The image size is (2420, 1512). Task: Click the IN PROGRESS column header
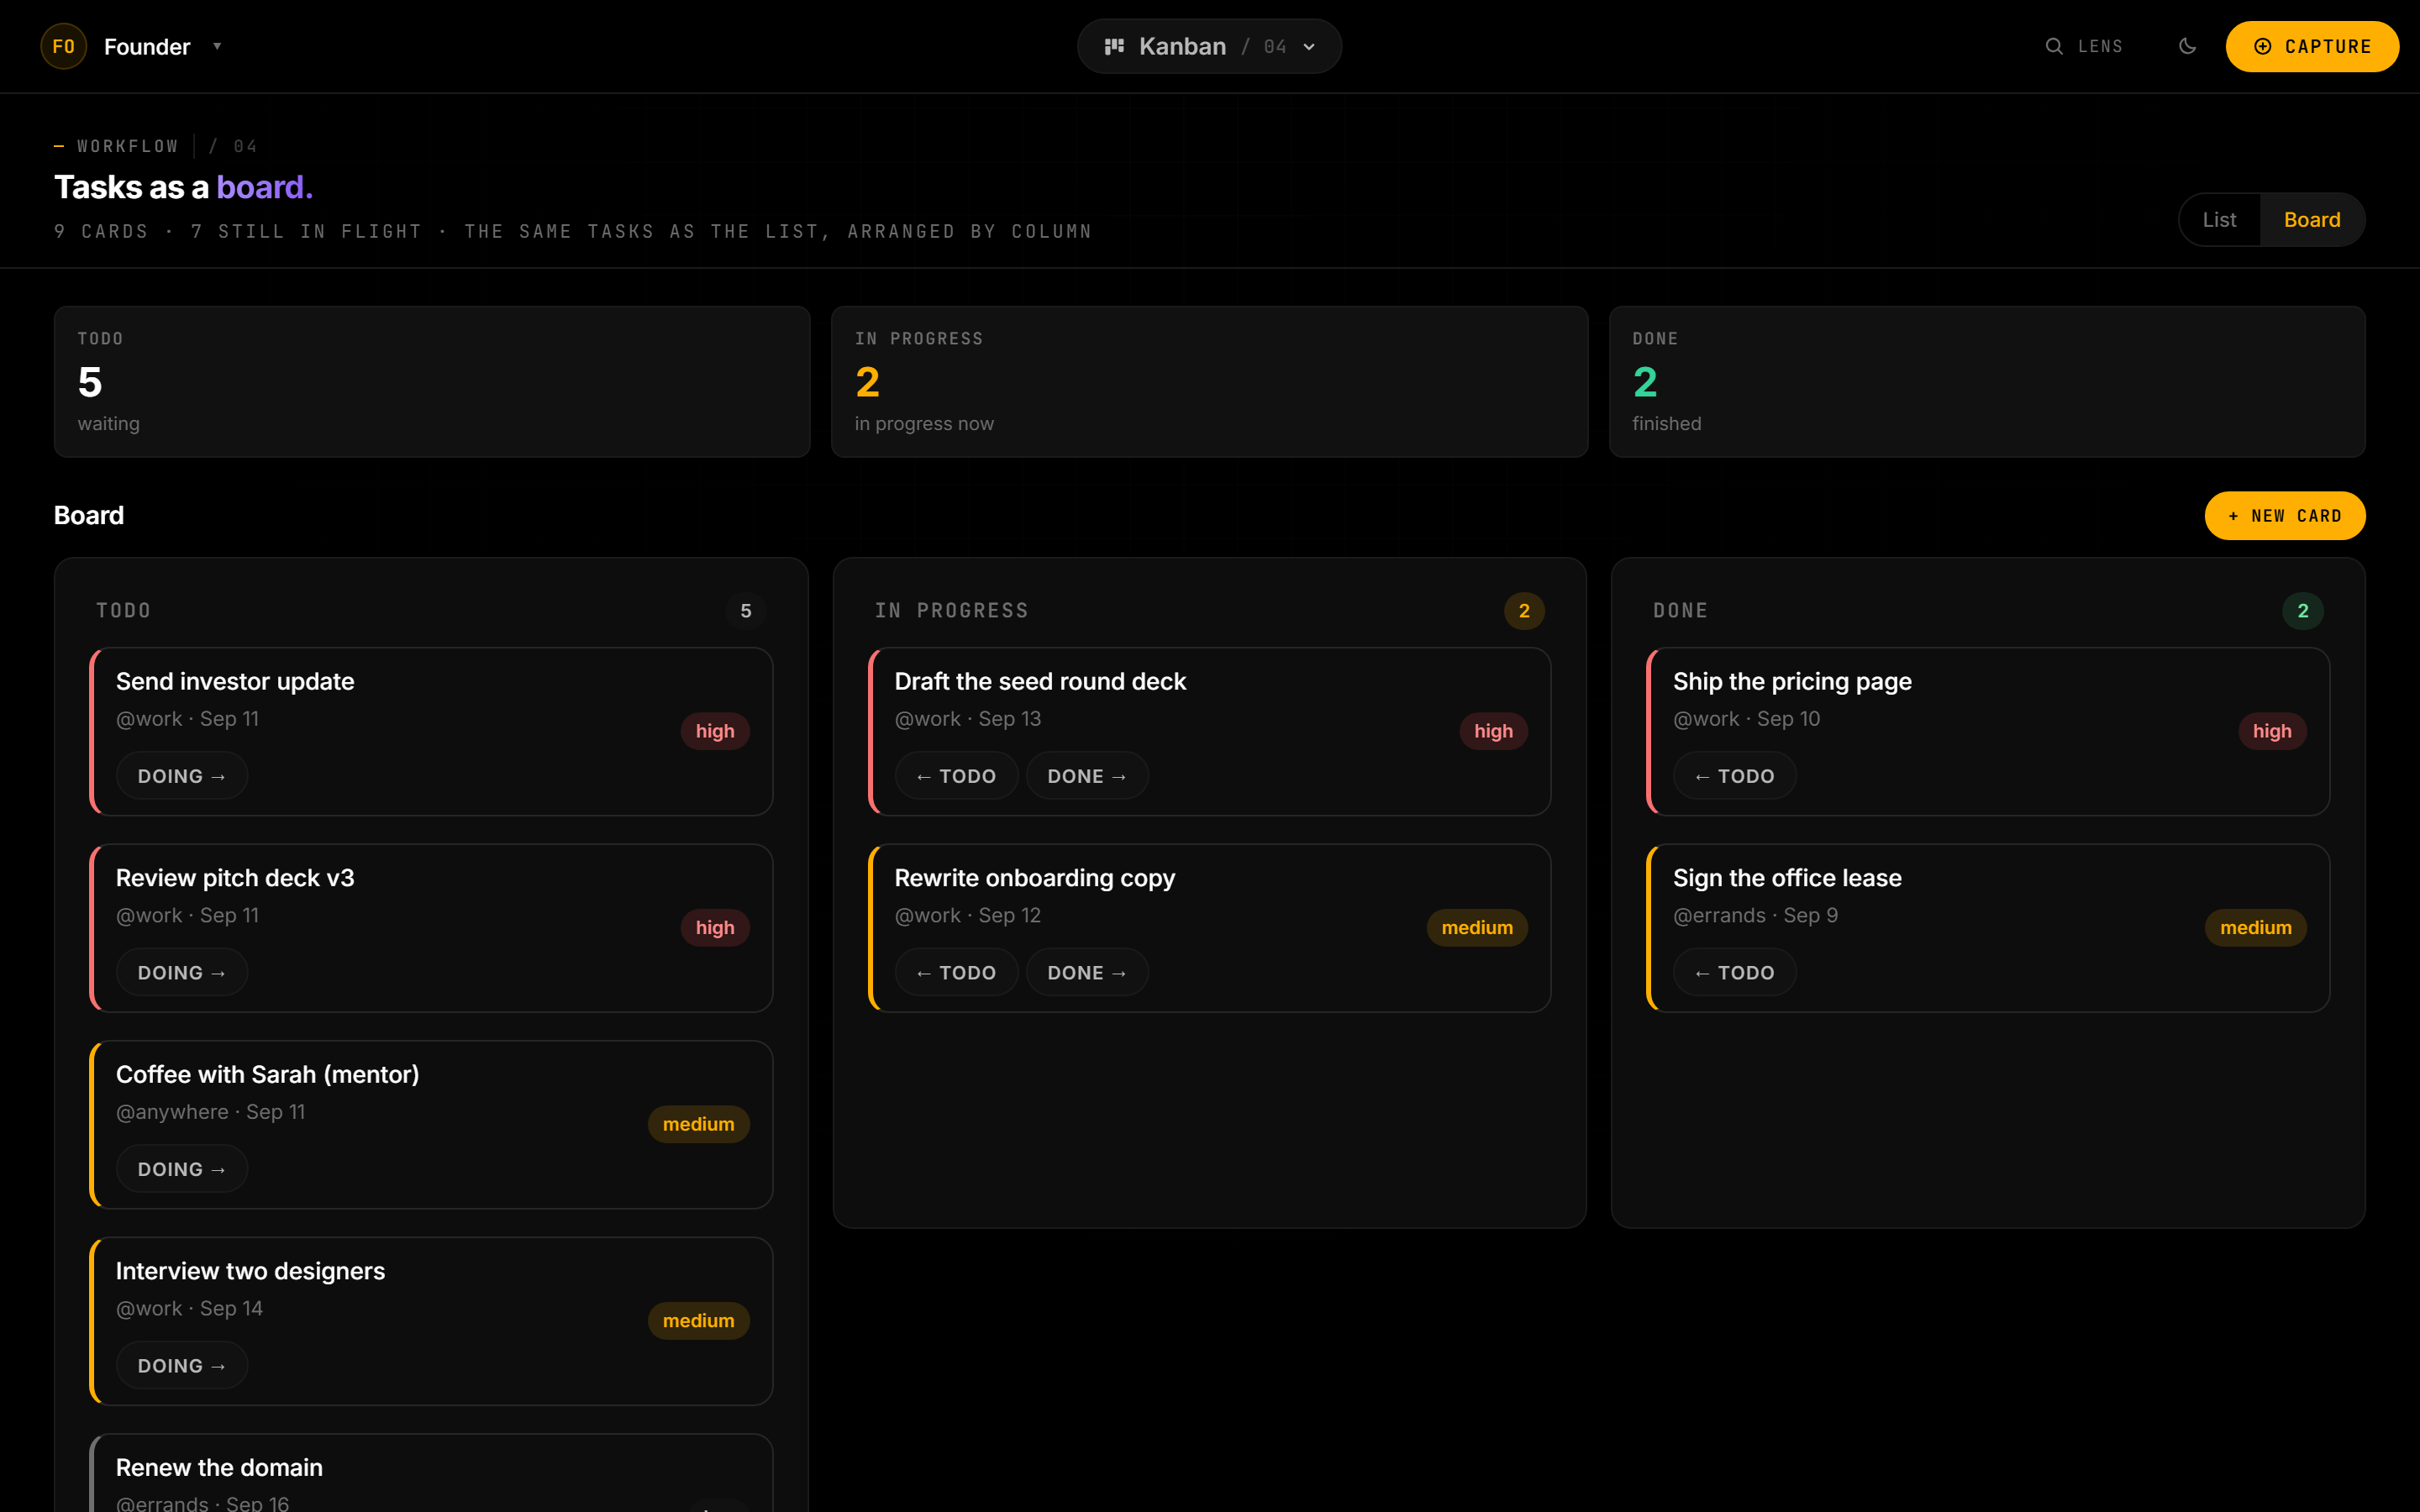pyautogui.click(x=951, y=610)
